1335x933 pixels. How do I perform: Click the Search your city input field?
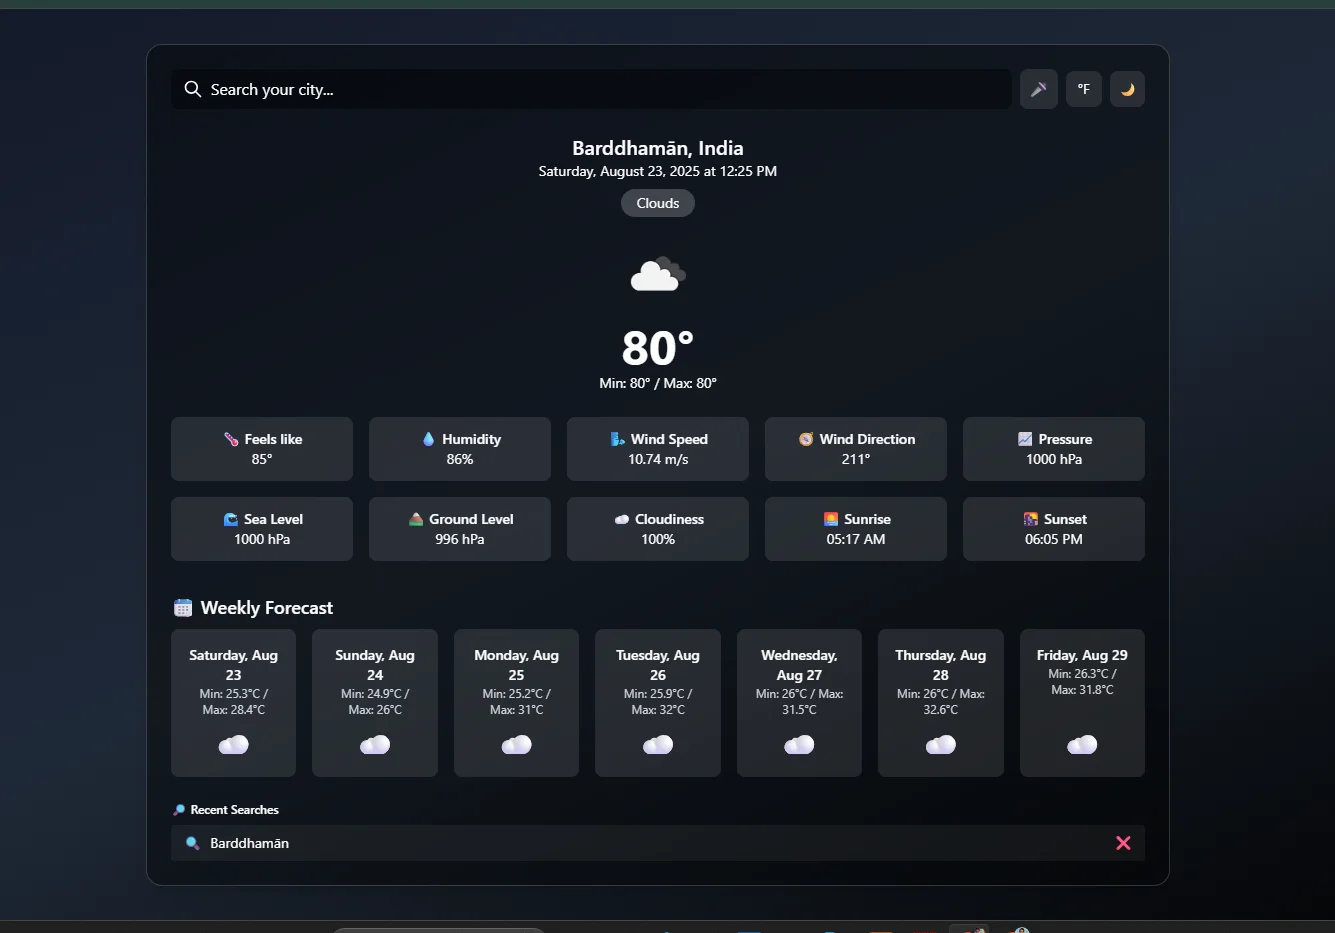click(x=590, y=89)
